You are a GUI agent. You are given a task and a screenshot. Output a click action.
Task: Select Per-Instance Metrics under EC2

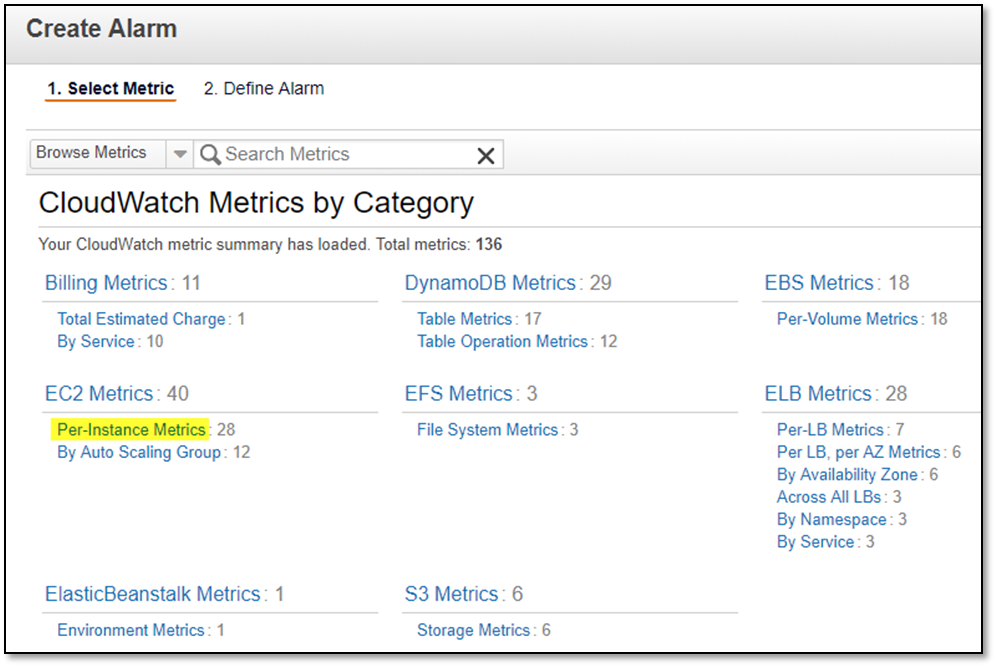point(131,430)
